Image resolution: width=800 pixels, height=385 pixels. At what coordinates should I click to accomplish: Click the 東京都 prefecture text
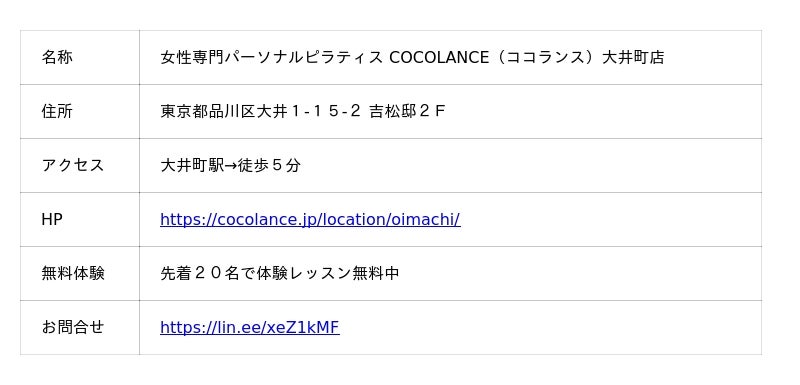184,111
